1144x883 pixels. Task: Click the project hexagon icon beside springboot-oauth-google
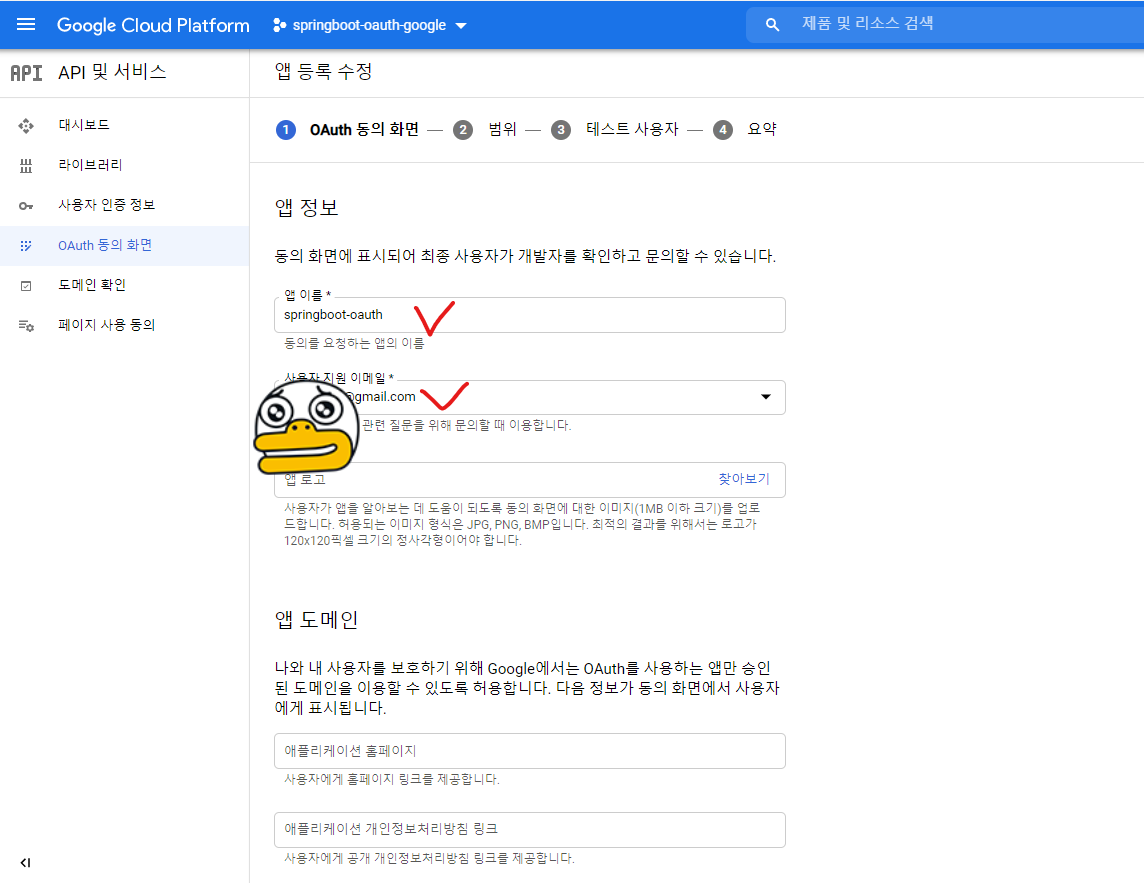(279, 26)
